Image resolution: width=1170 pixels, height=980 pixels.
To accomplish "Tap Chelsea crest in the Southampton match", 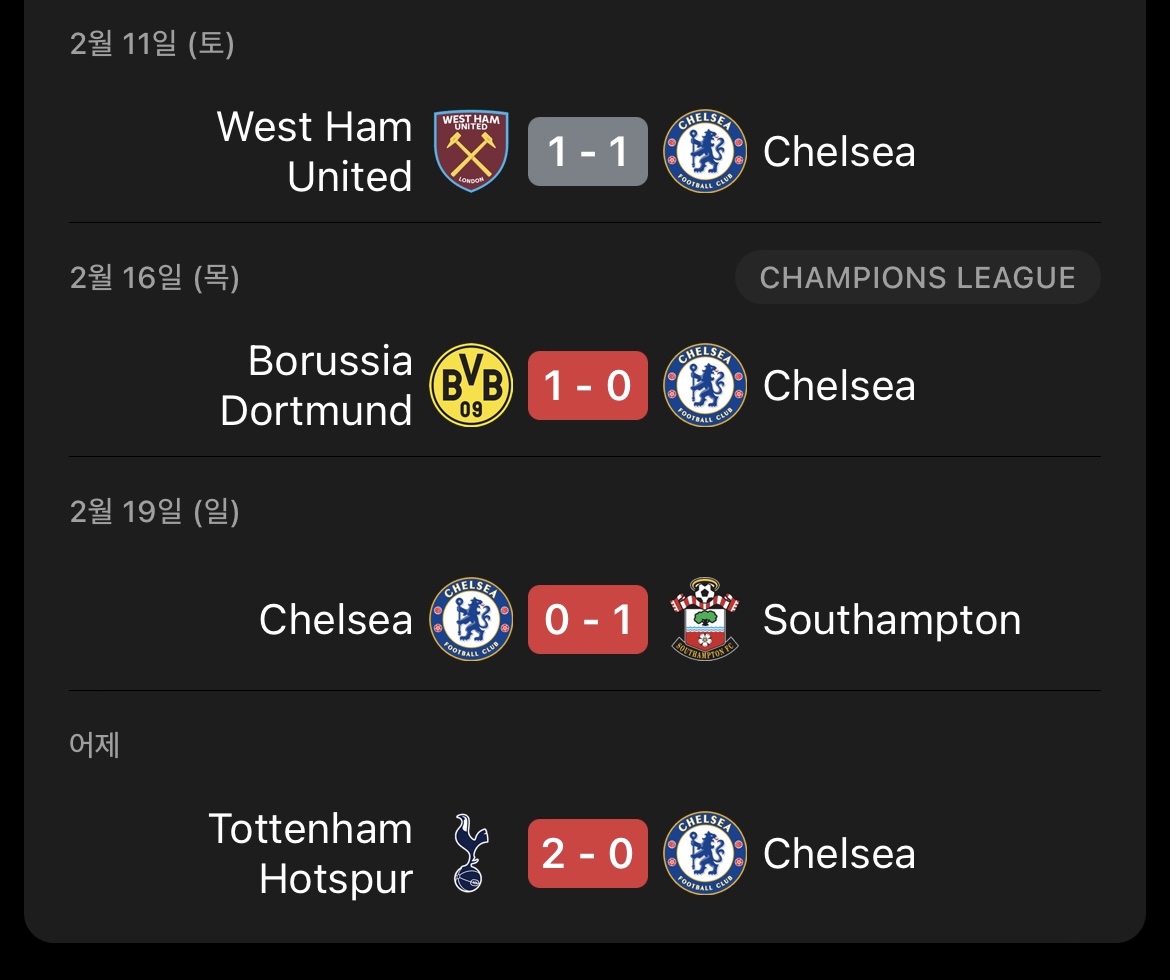I will [471, 620].
